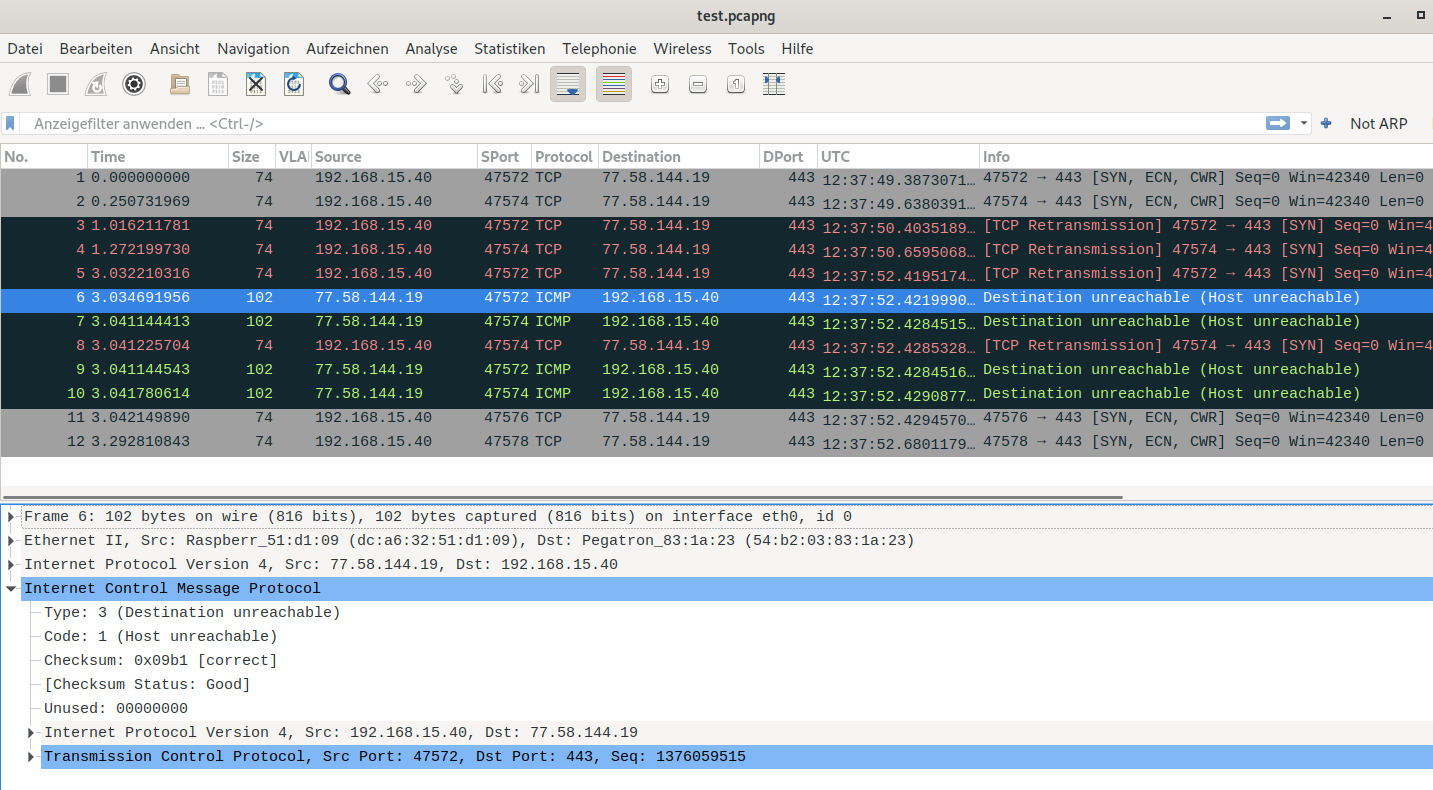Open the display filter history dropdown

pyautogui.click(x=1304, y=124)
